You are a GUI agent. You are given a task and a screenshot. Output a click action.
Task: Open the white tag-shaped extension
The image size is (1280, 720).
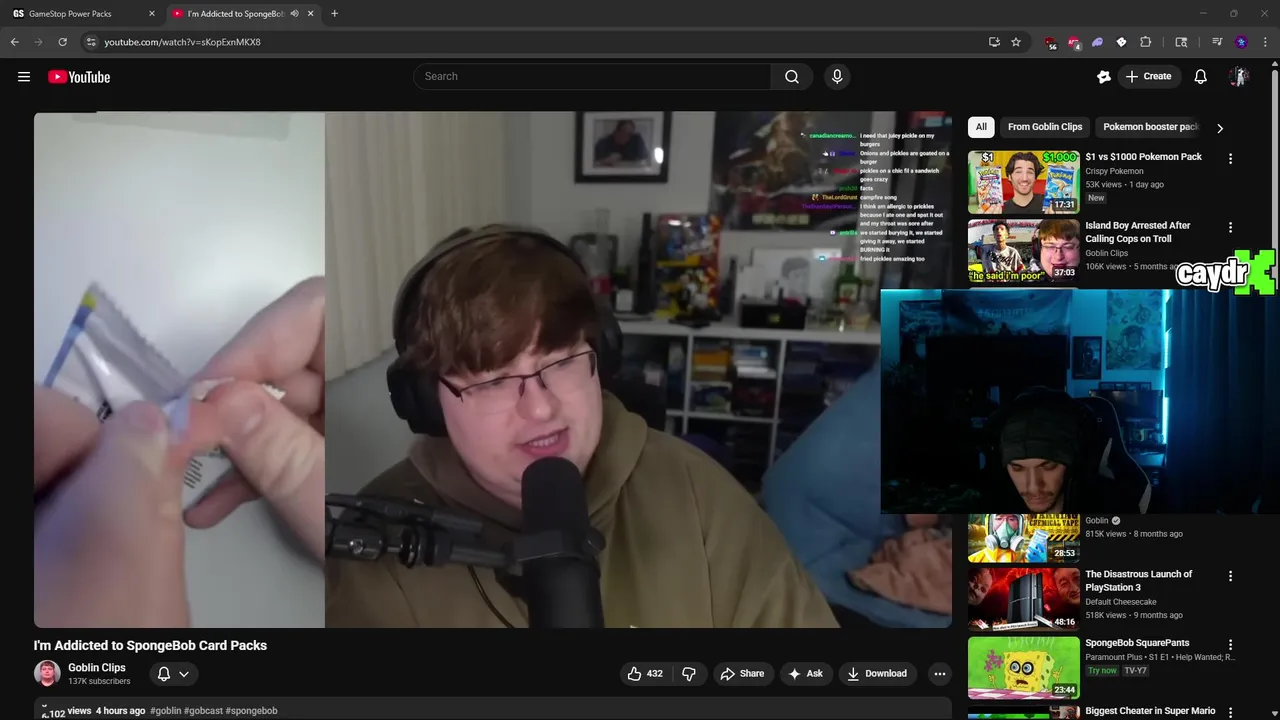point(1121,42)
